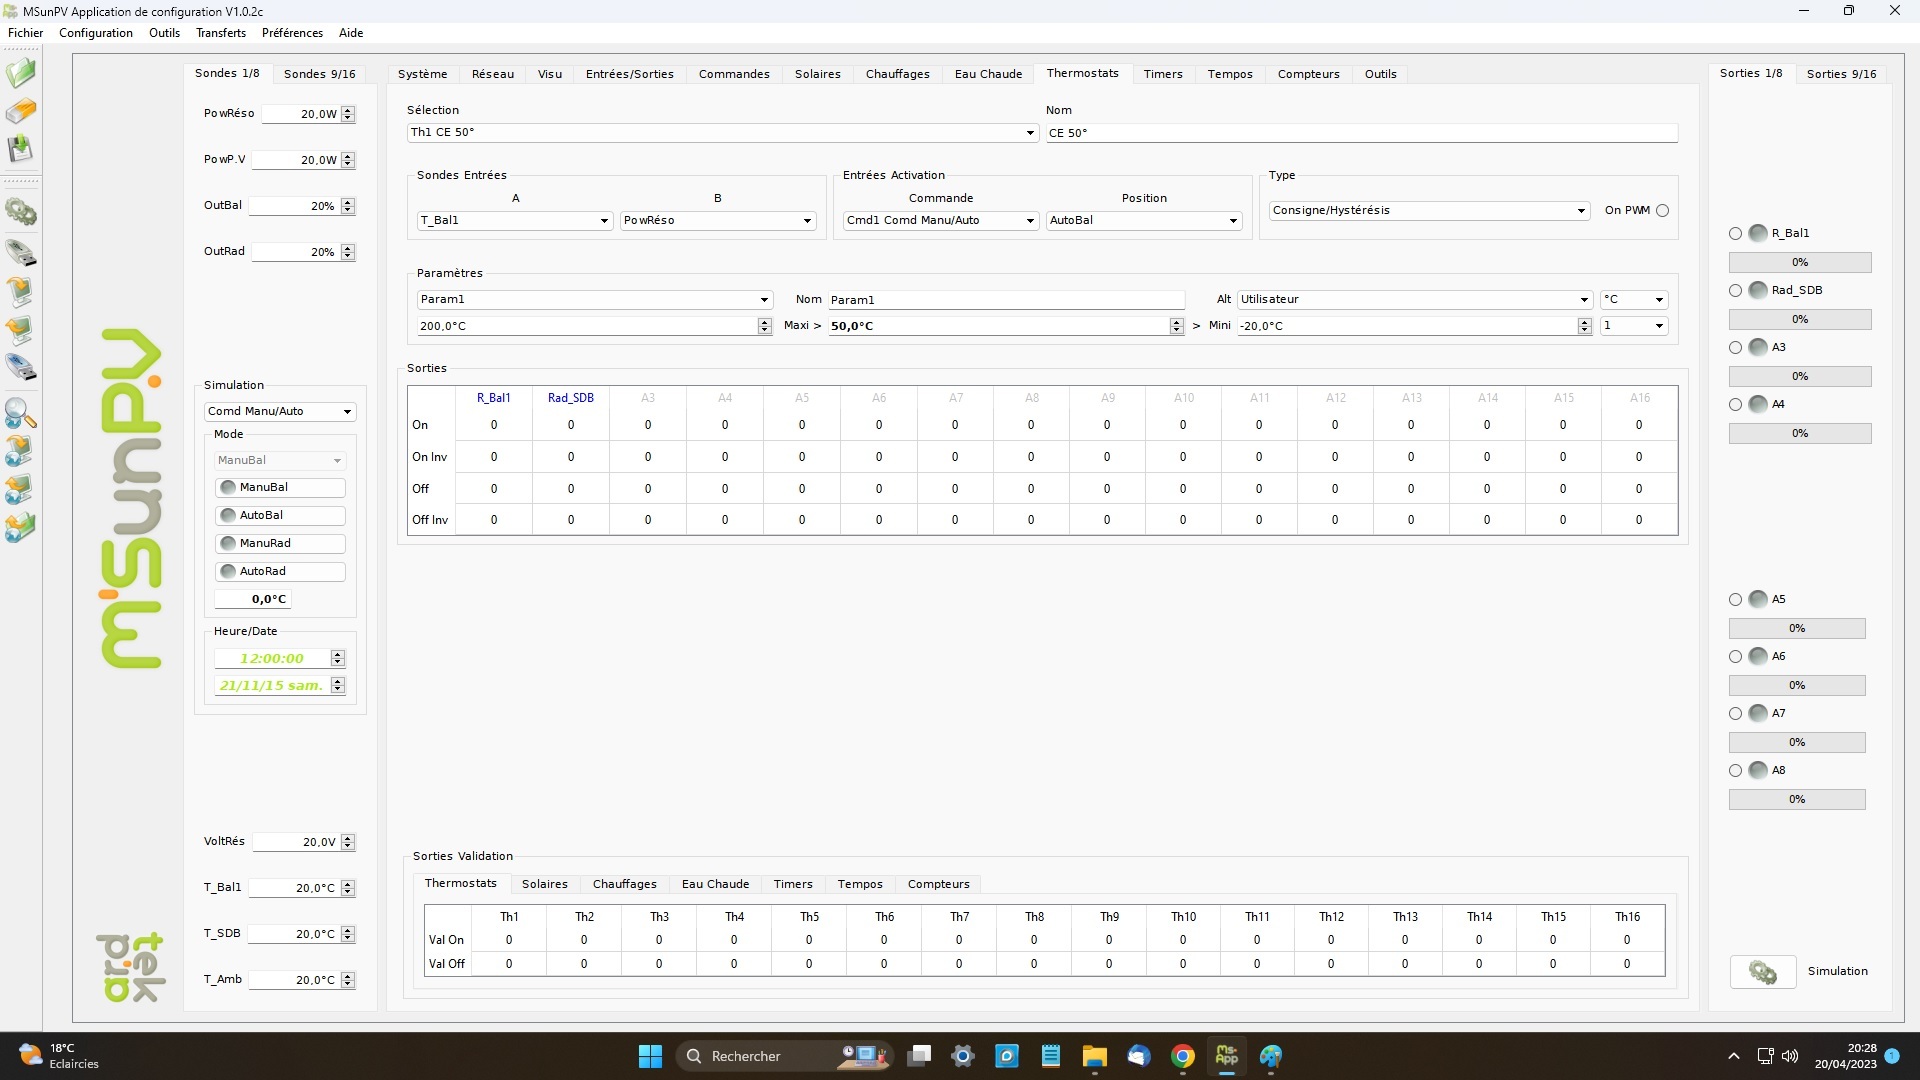Click the gears icon in left toolbar
Viewport: 1920px width, 1080px height.
pyautogui.click(x=20, y=212)
